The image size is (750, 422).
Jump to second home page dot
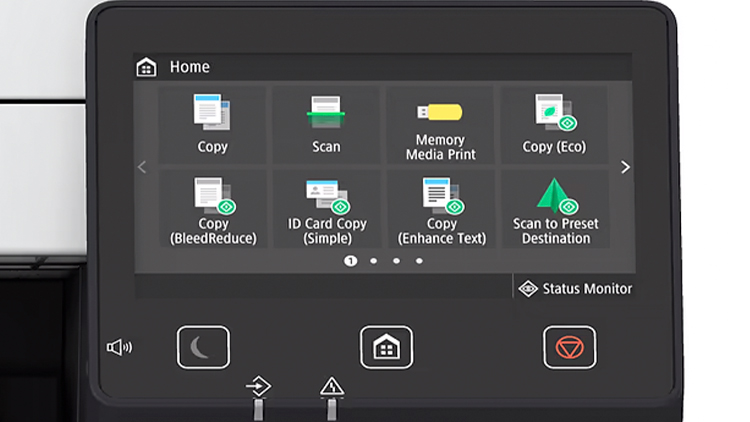click(x=373, y=261)
